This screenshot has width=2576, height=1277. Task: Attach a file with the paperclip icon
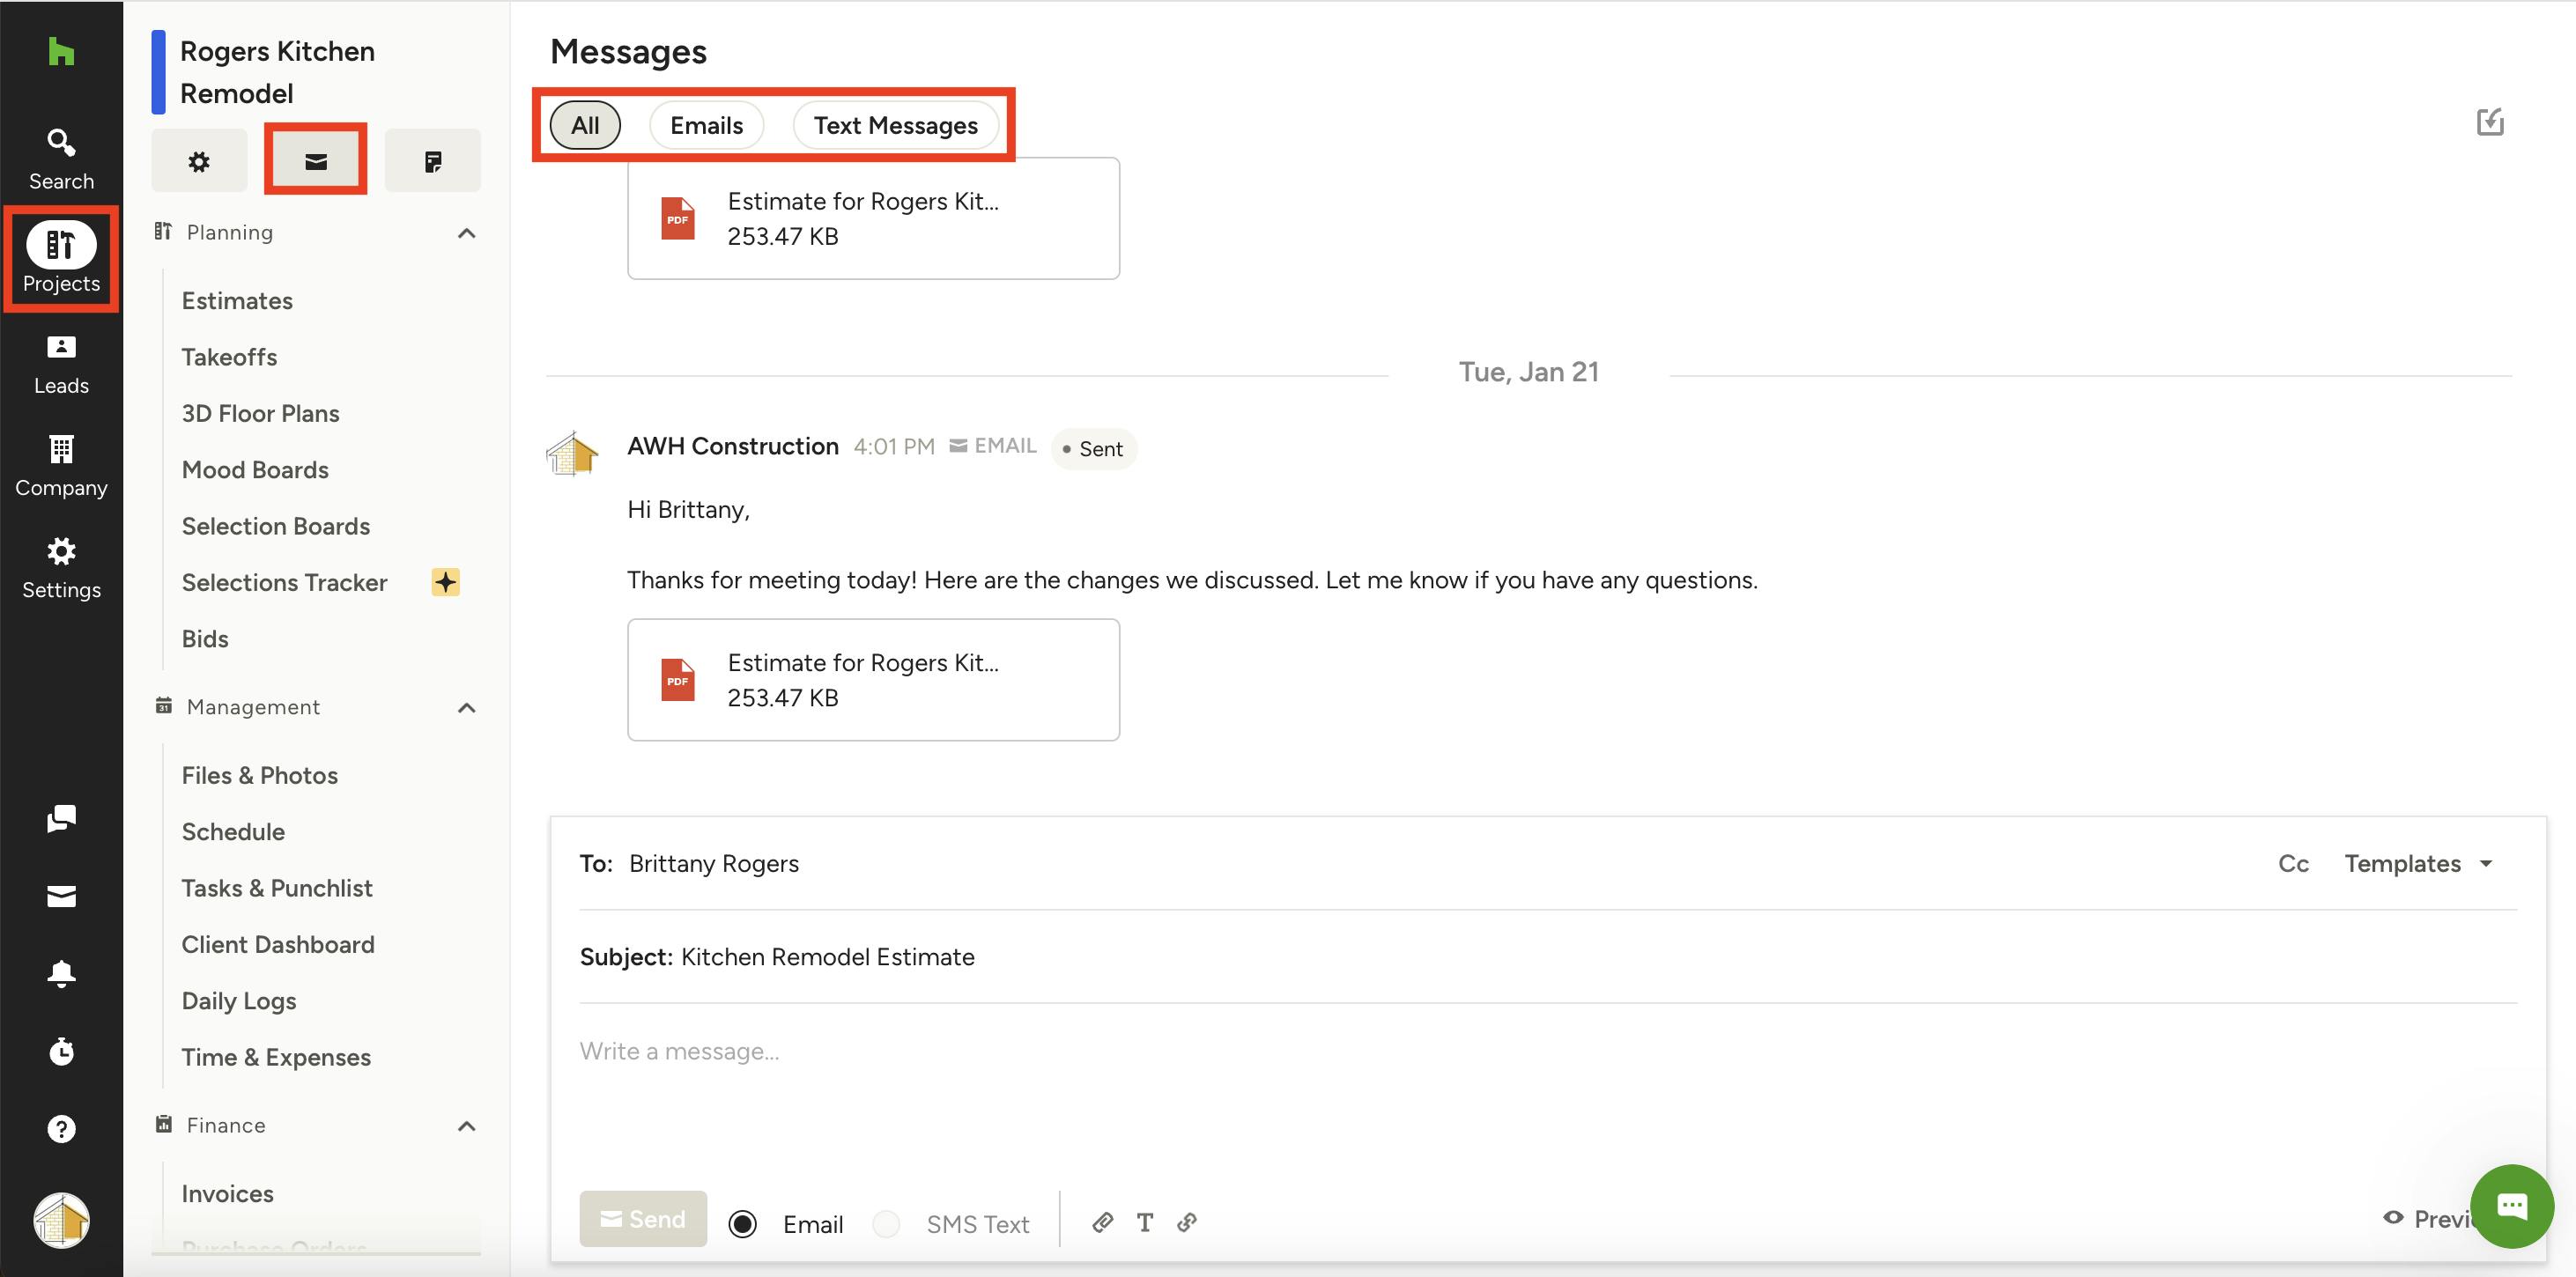tap(1103, 1222)
